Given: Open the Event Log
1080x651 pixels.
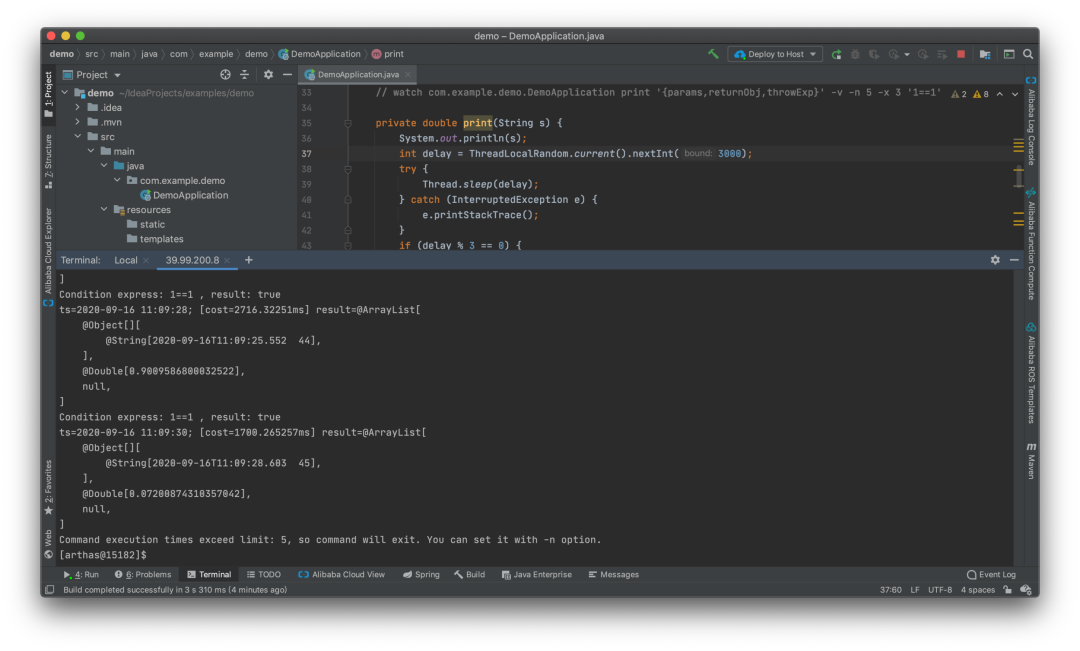Looking at the screenshot, I should click(x=991, y=575).
